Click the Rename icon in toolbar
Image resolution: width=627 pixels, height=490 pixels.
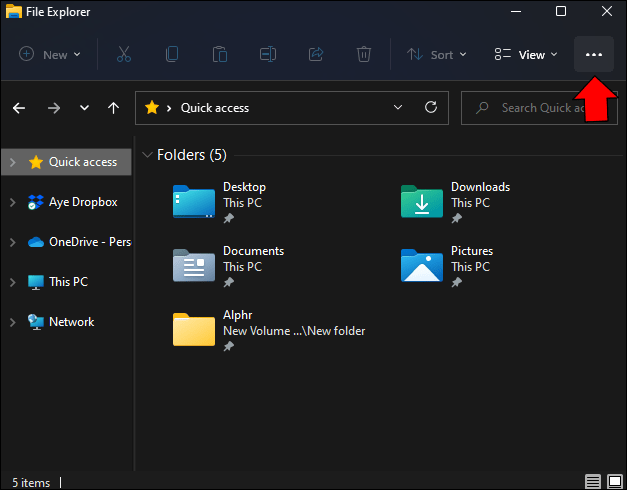[268, 55]
